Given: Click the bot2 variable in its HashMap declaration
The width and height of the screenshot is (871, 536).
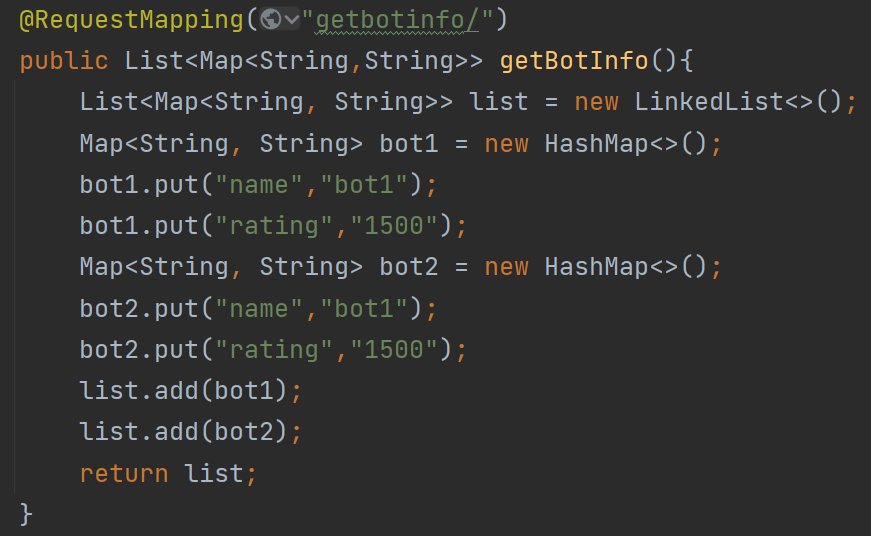Looking at the screenshot, I should [x=409, y=267].
